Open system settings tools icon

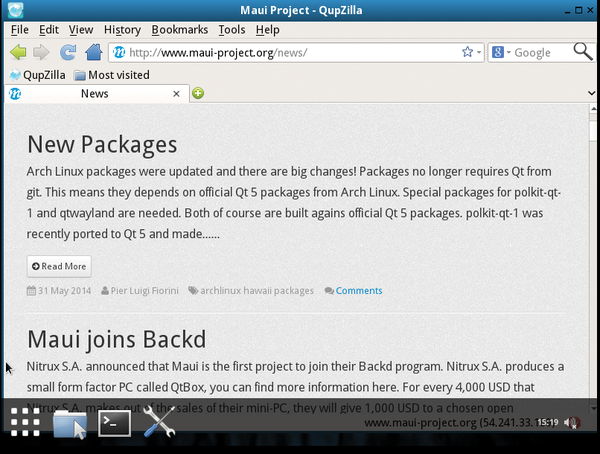tap(160, 421)
